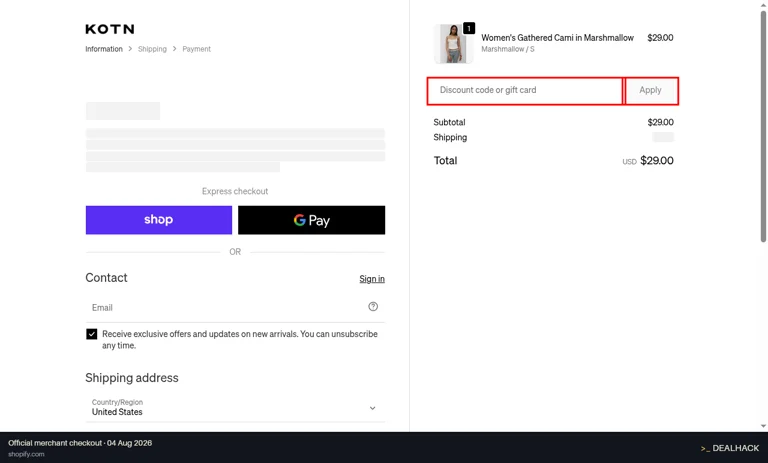Click the KOTN store logo
Screen dimensions: 768x463
point(110,29)
